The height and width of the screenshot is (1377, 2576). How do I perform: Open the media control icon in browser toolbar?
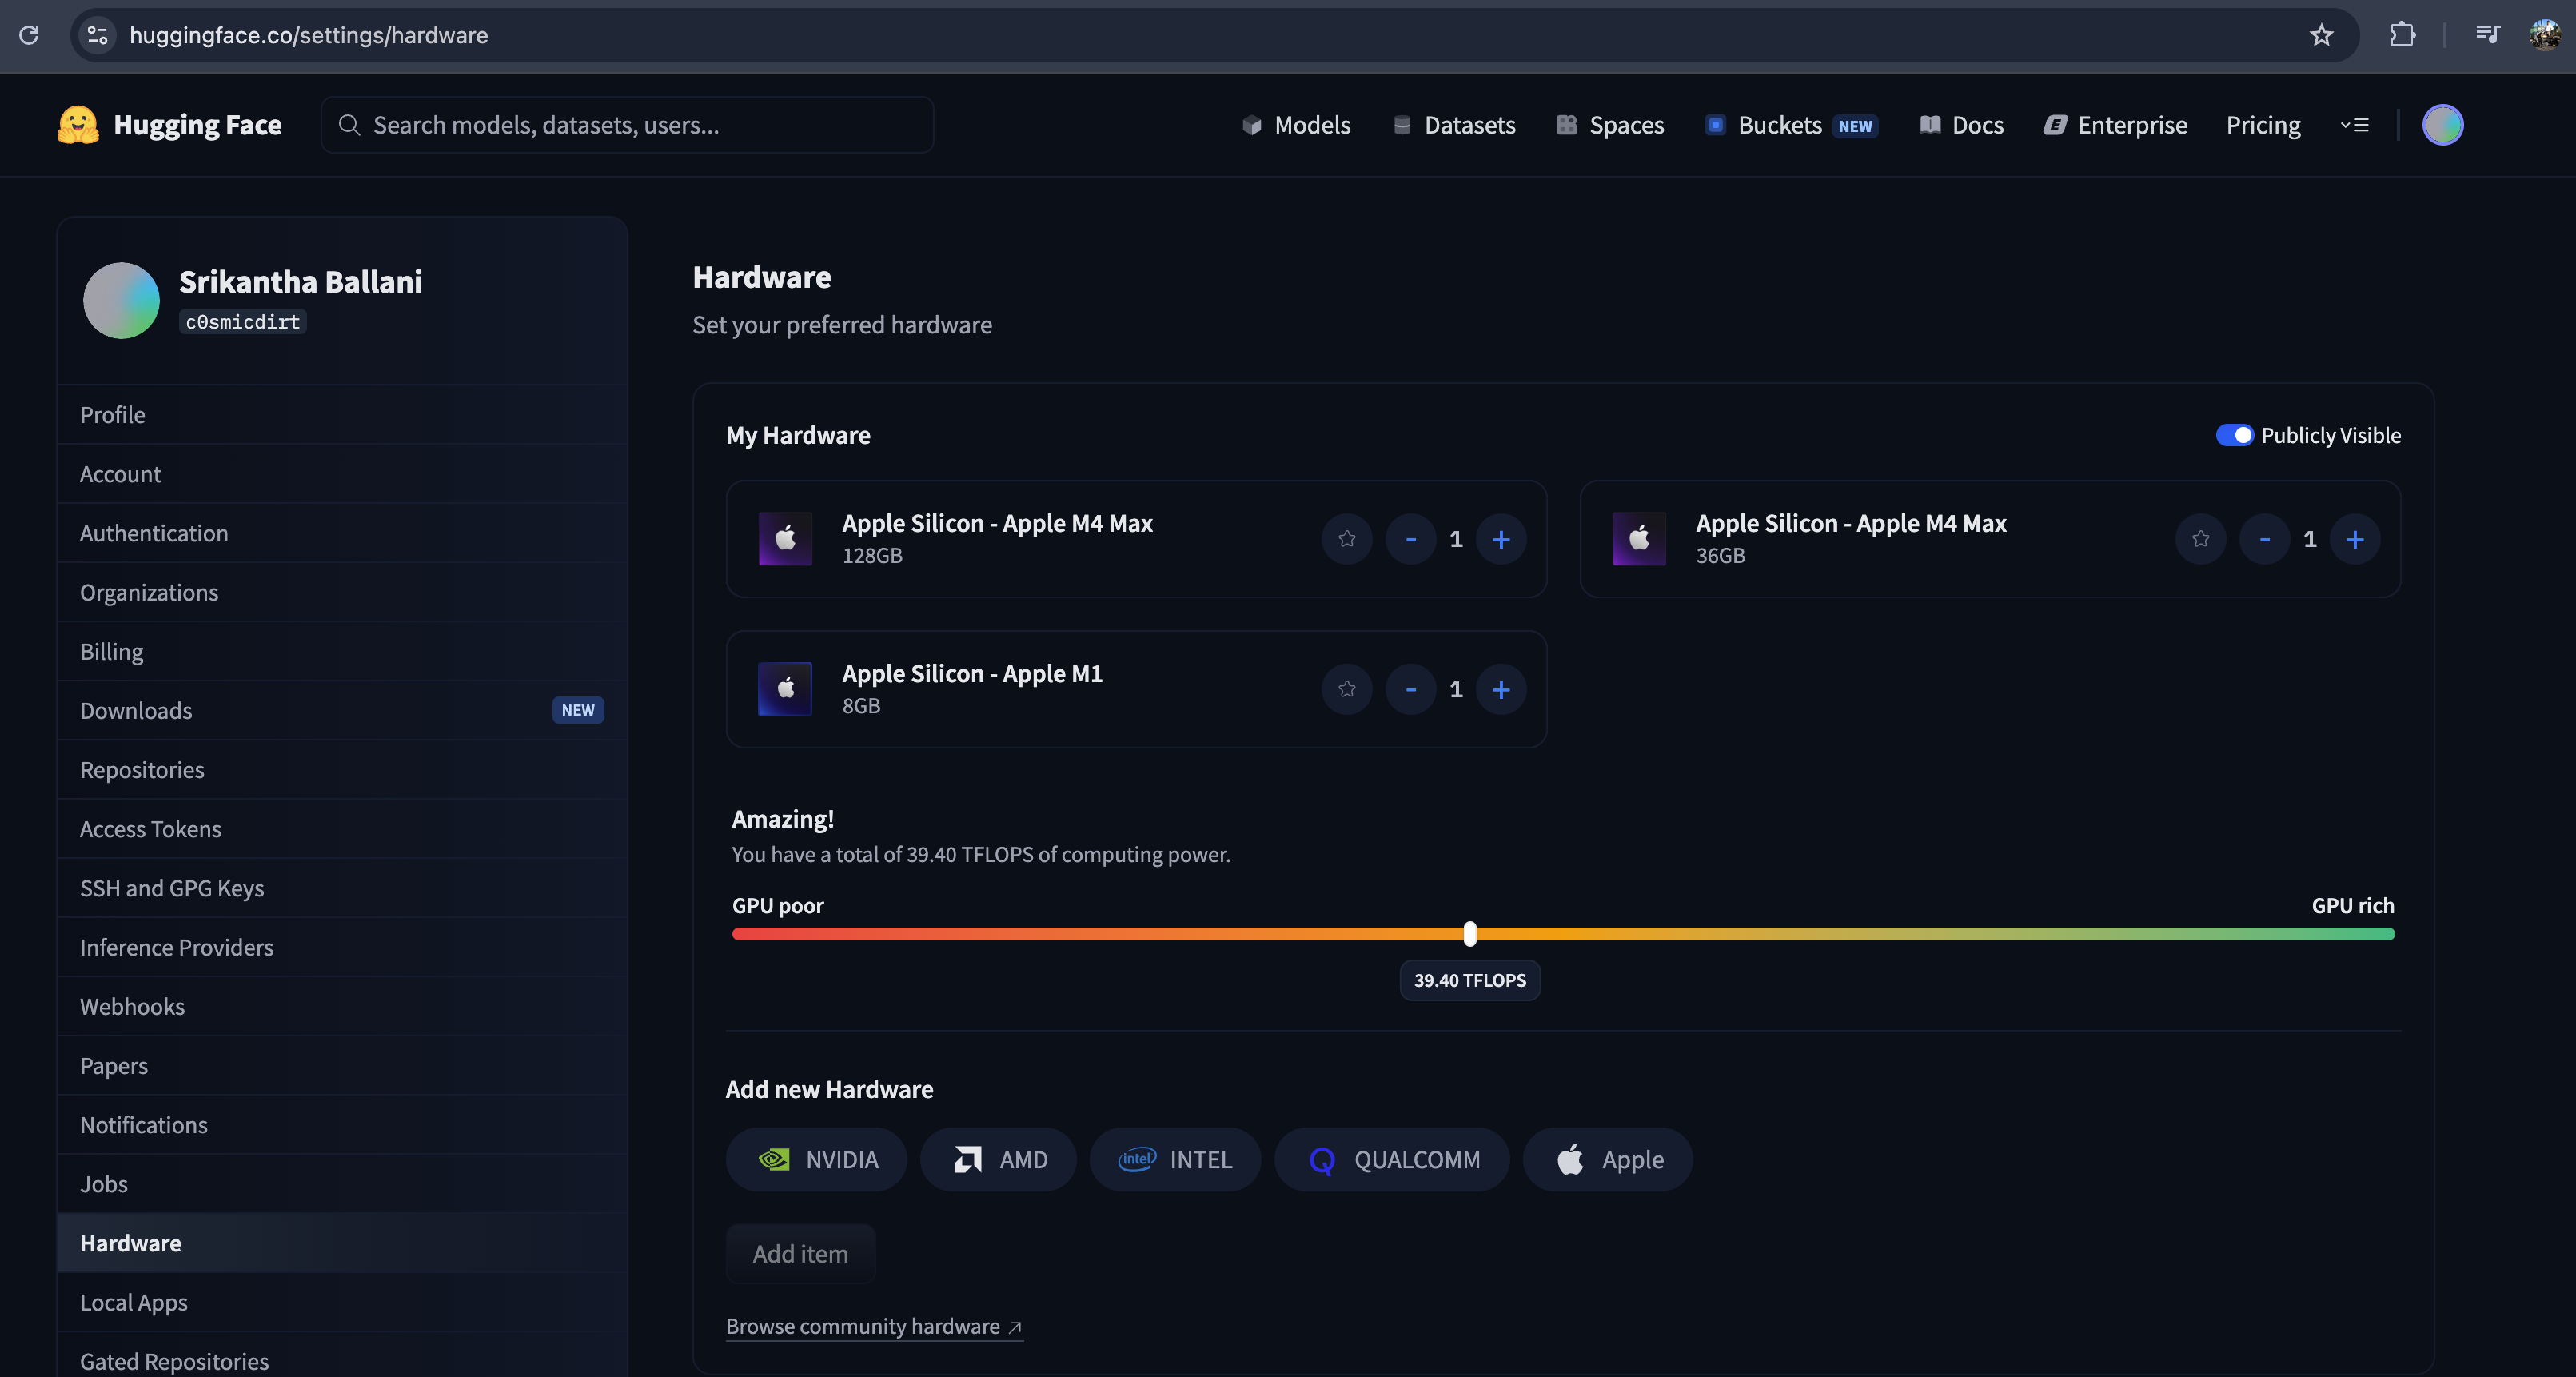point(2487,35)
